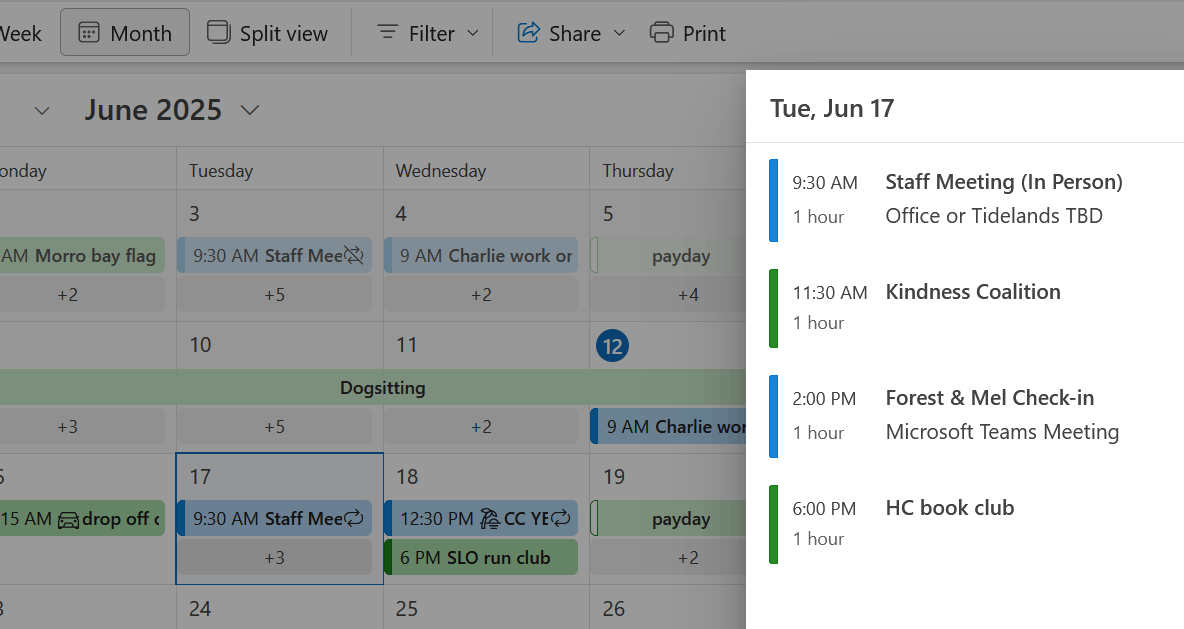Viewport: 1184px width, 629px height.
Task: Click the Print icon
Action: click(x=661, y=33)
